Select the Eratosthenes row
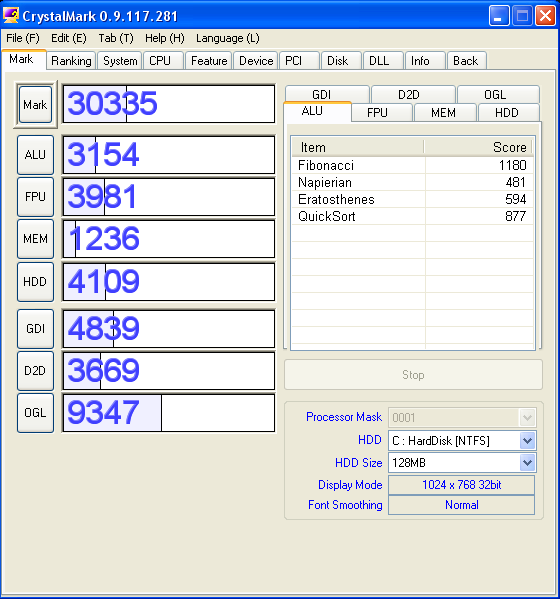The width and height of the screenshot is (560, 599). pyautogui.click(x=413, y=199)
